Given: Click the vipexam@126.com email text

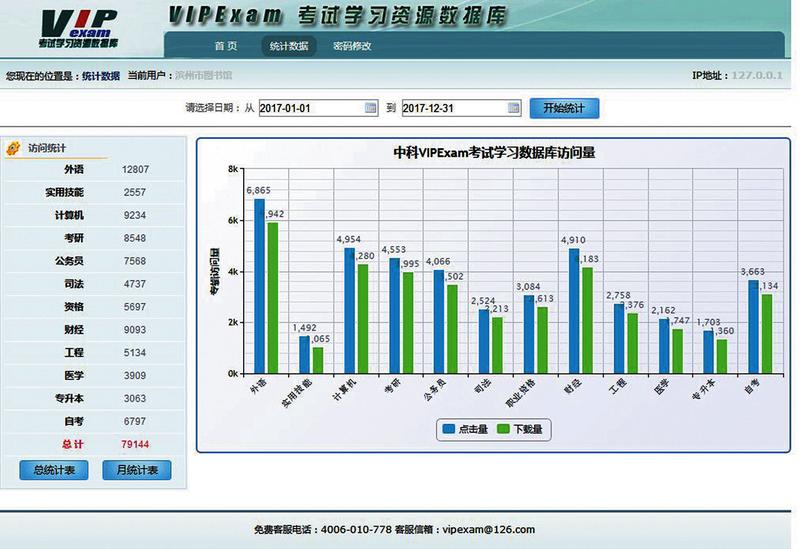Looking at the screenshot, I should [x=489, y=530].
